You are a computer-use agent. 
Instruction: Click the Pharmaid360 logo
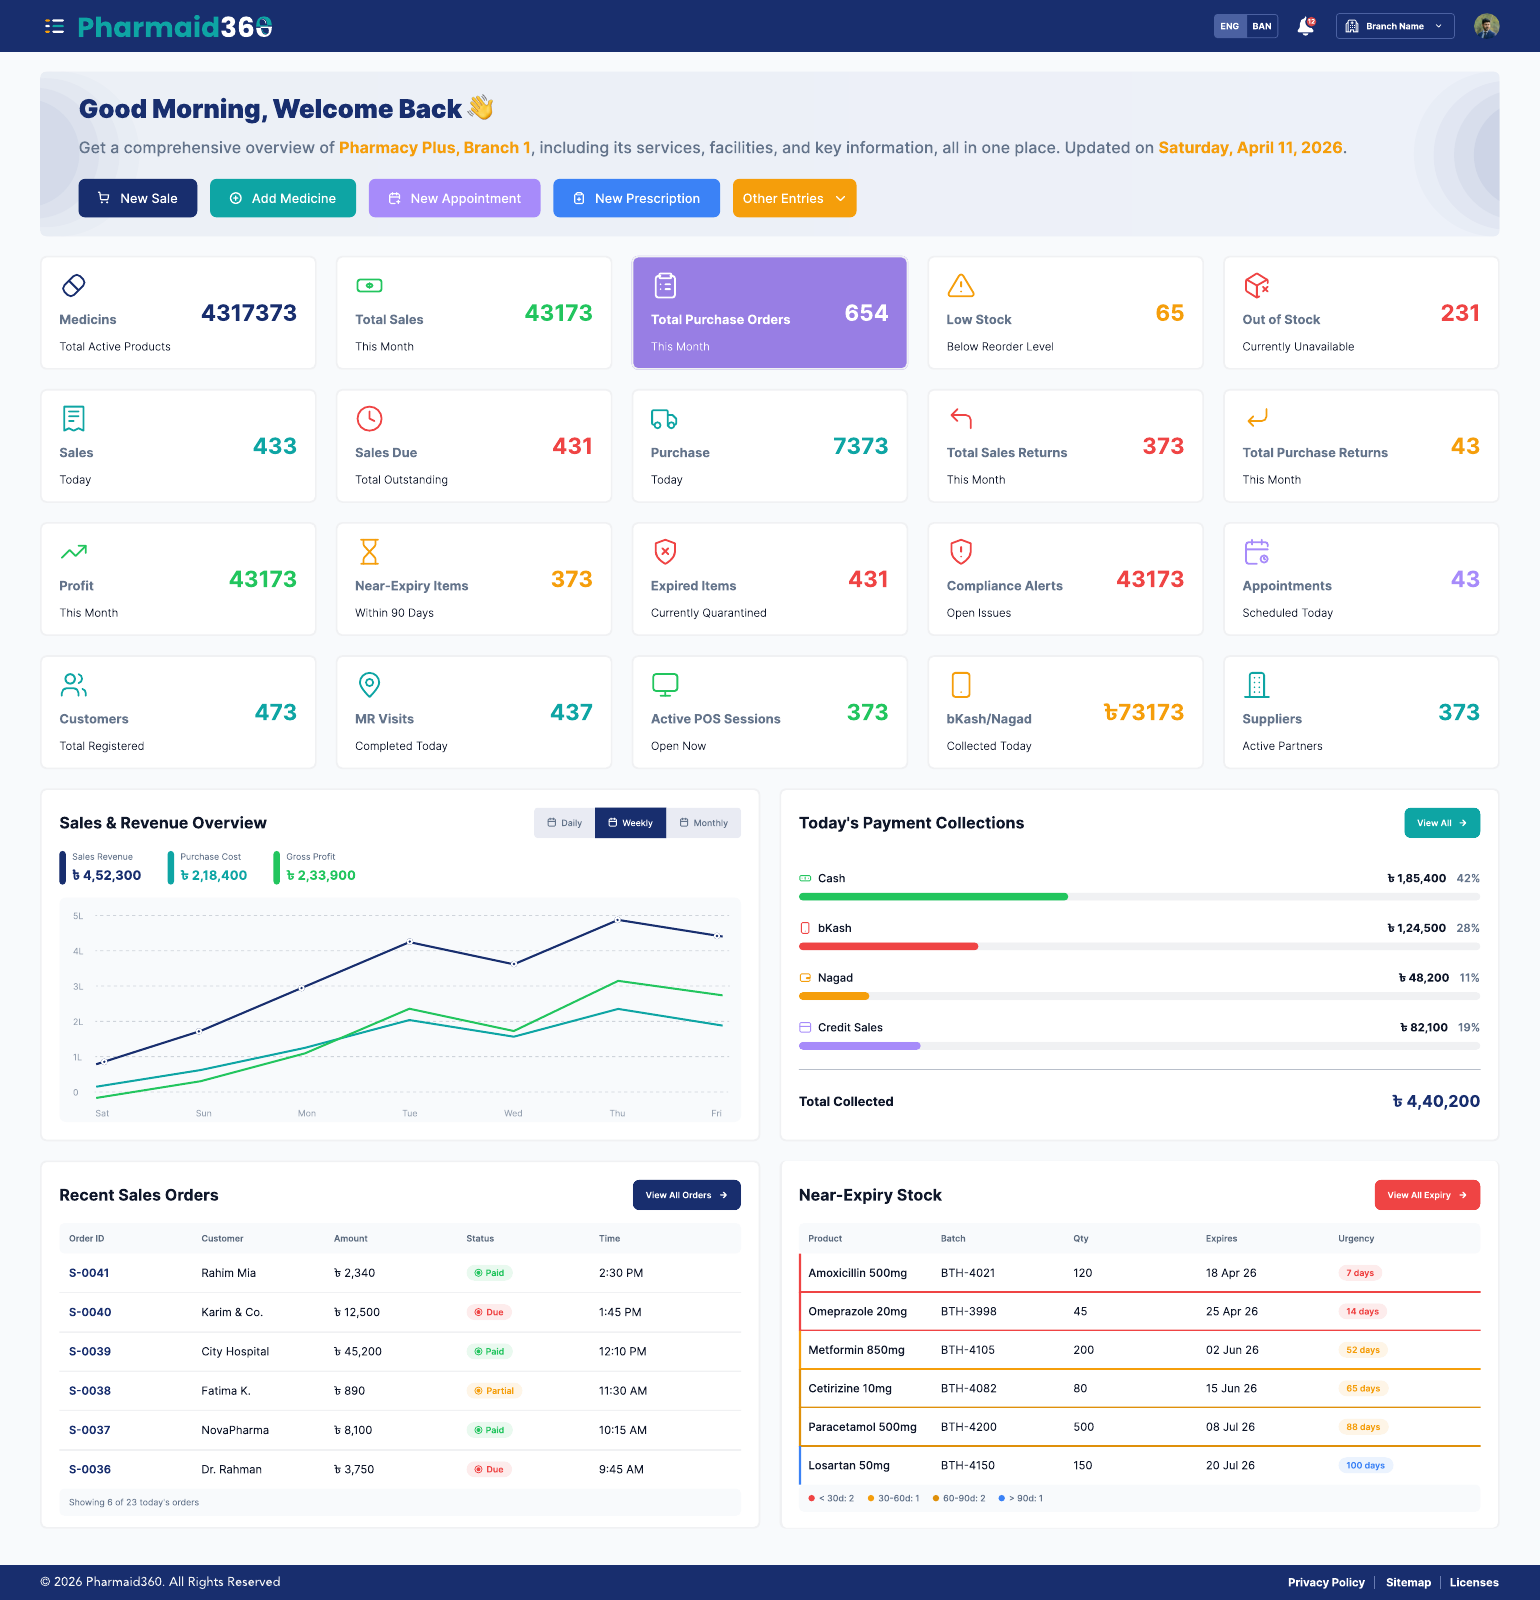pyautogui.click(x=175, y=26)
